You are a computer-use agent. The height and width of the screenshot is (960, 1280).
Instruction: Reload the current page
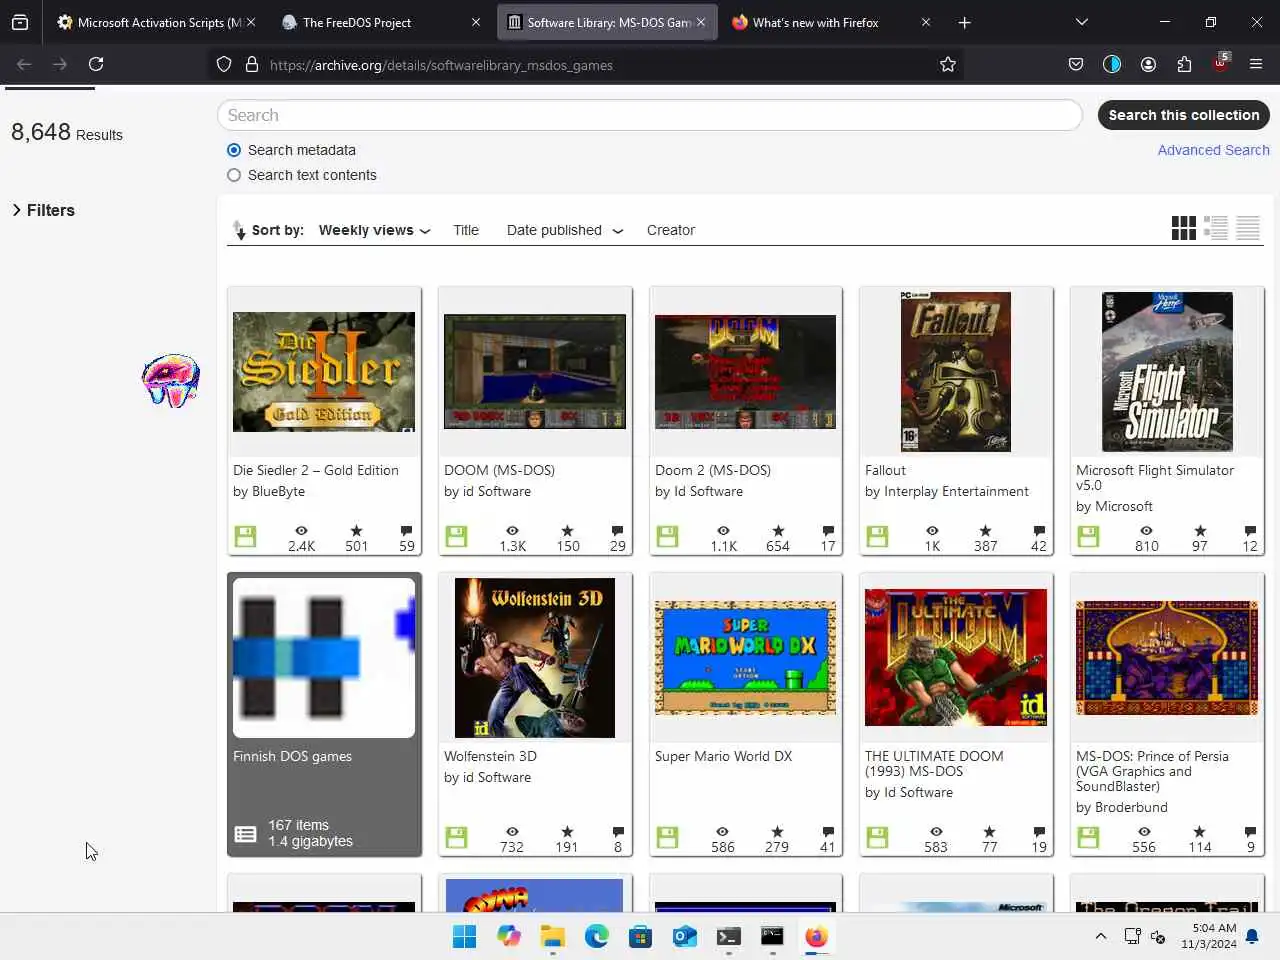tap(96, 65)
